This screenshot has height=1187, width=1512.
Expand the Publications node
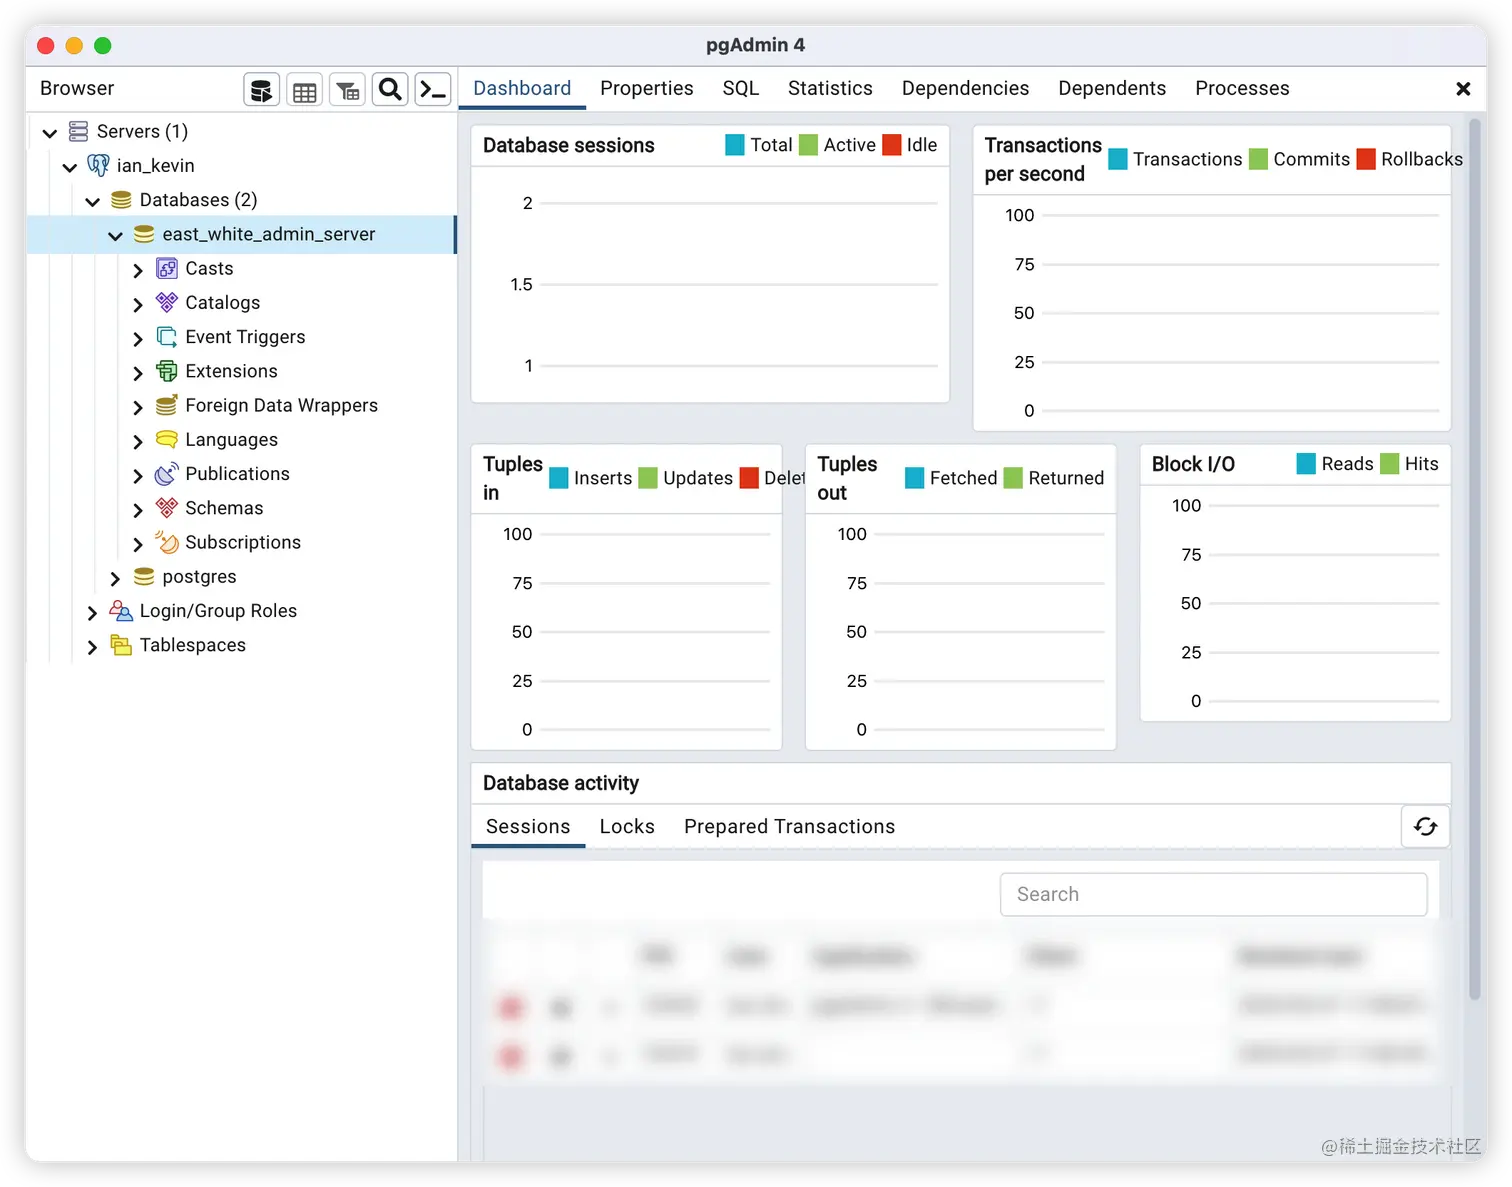(x=138, y=475)
